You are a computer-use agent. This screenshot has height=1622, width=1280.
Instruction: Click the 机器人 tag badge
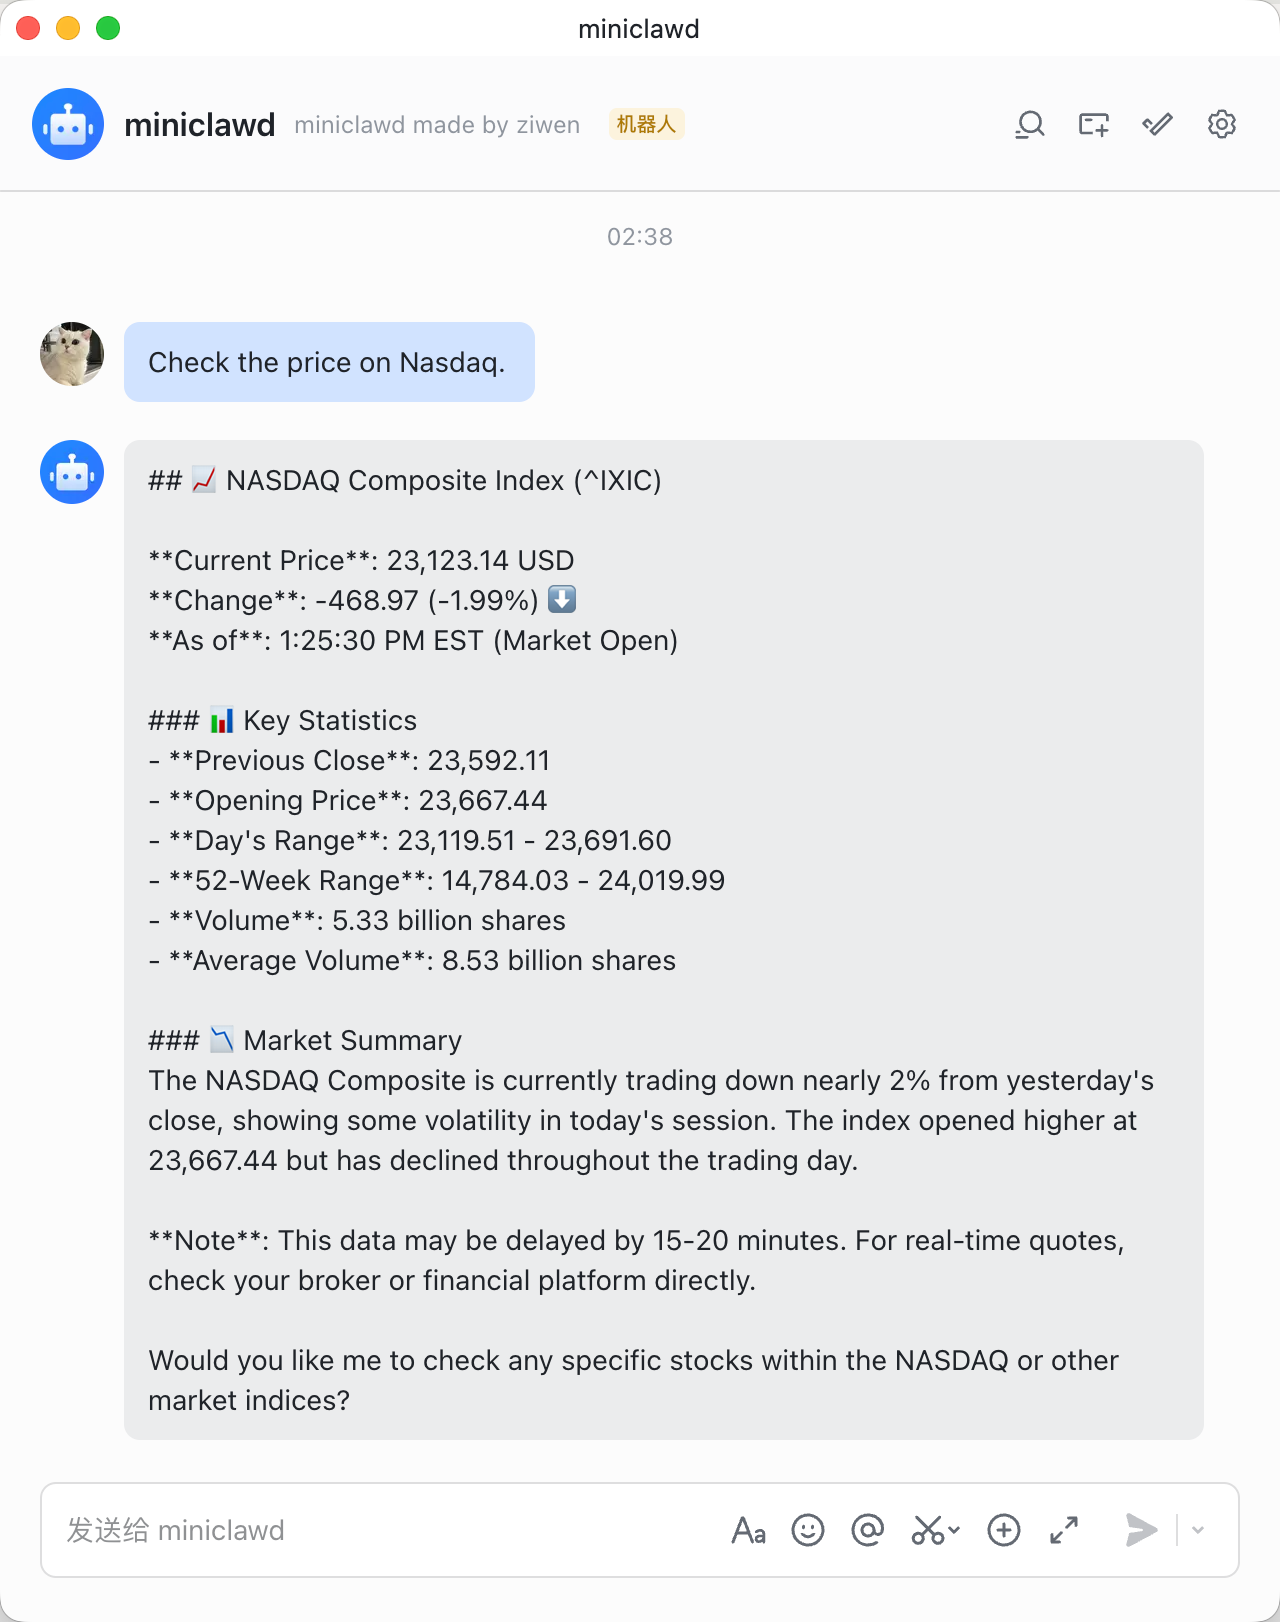tap(647, 124)
